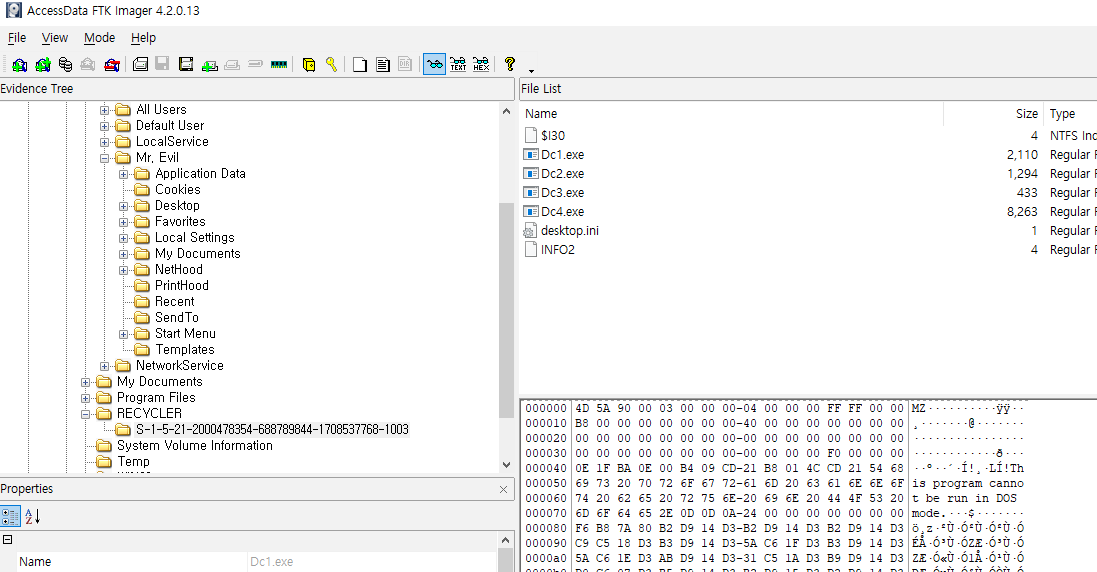
Task: Click Remove All Evidence Items icon
Action: pos(112,64)
